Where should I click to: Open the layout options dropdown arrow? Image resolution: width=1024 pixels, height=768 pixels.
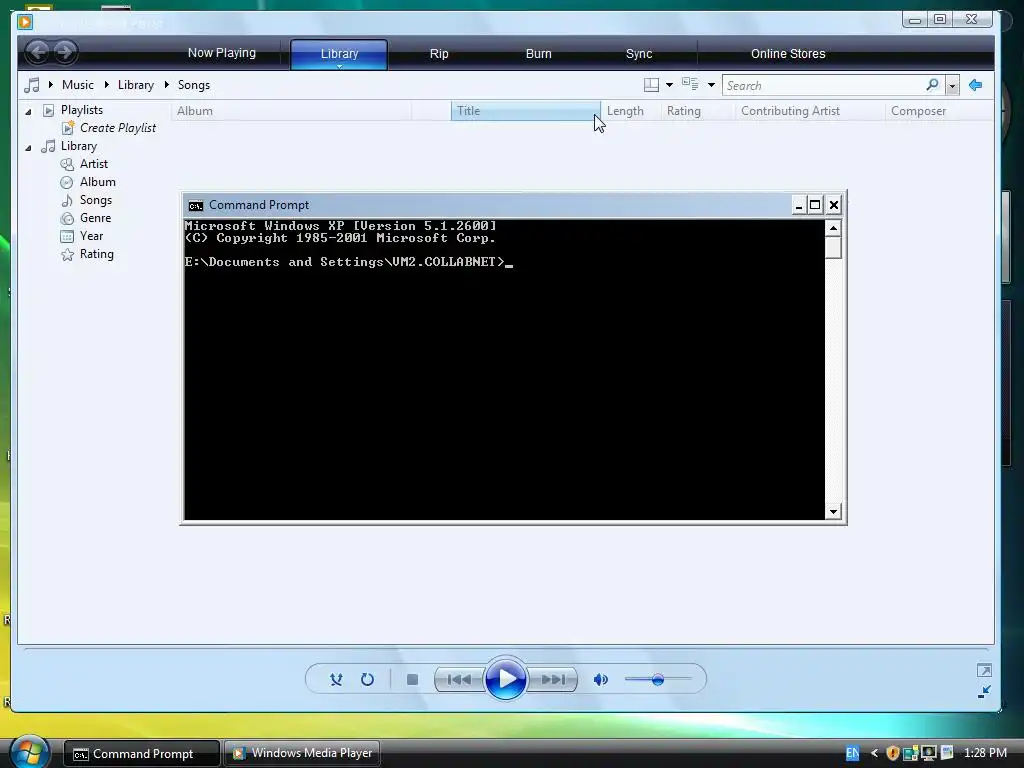click(669, 86)
